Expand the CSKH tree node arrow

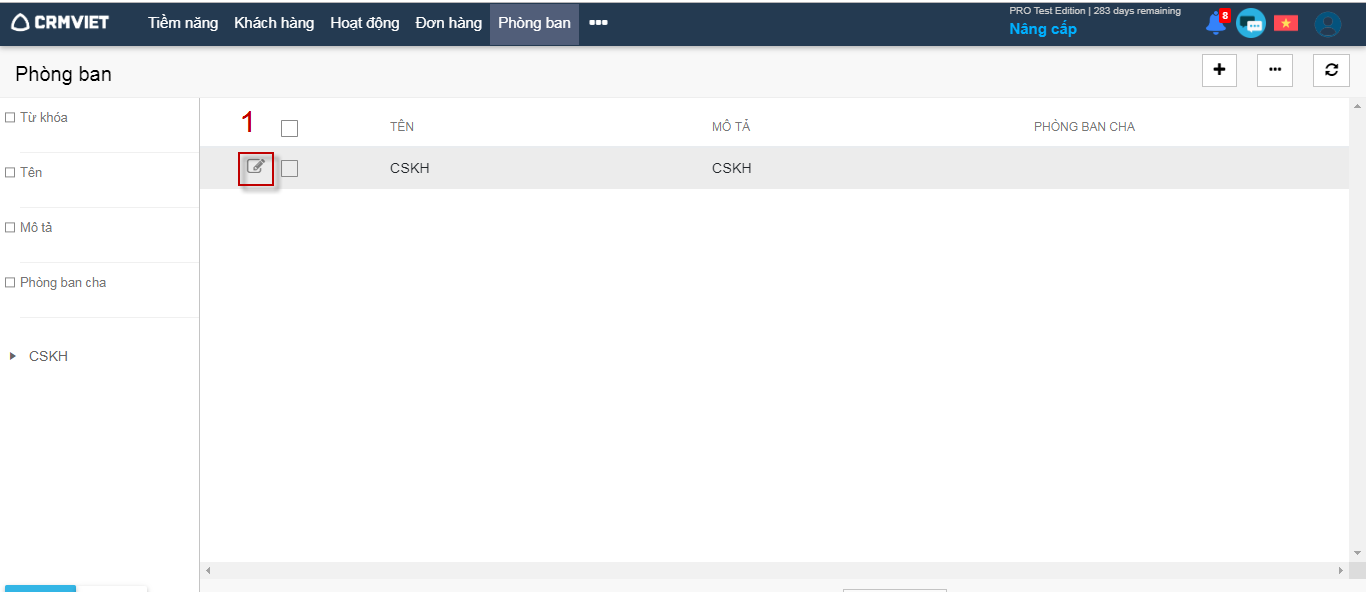click(13, 356)
